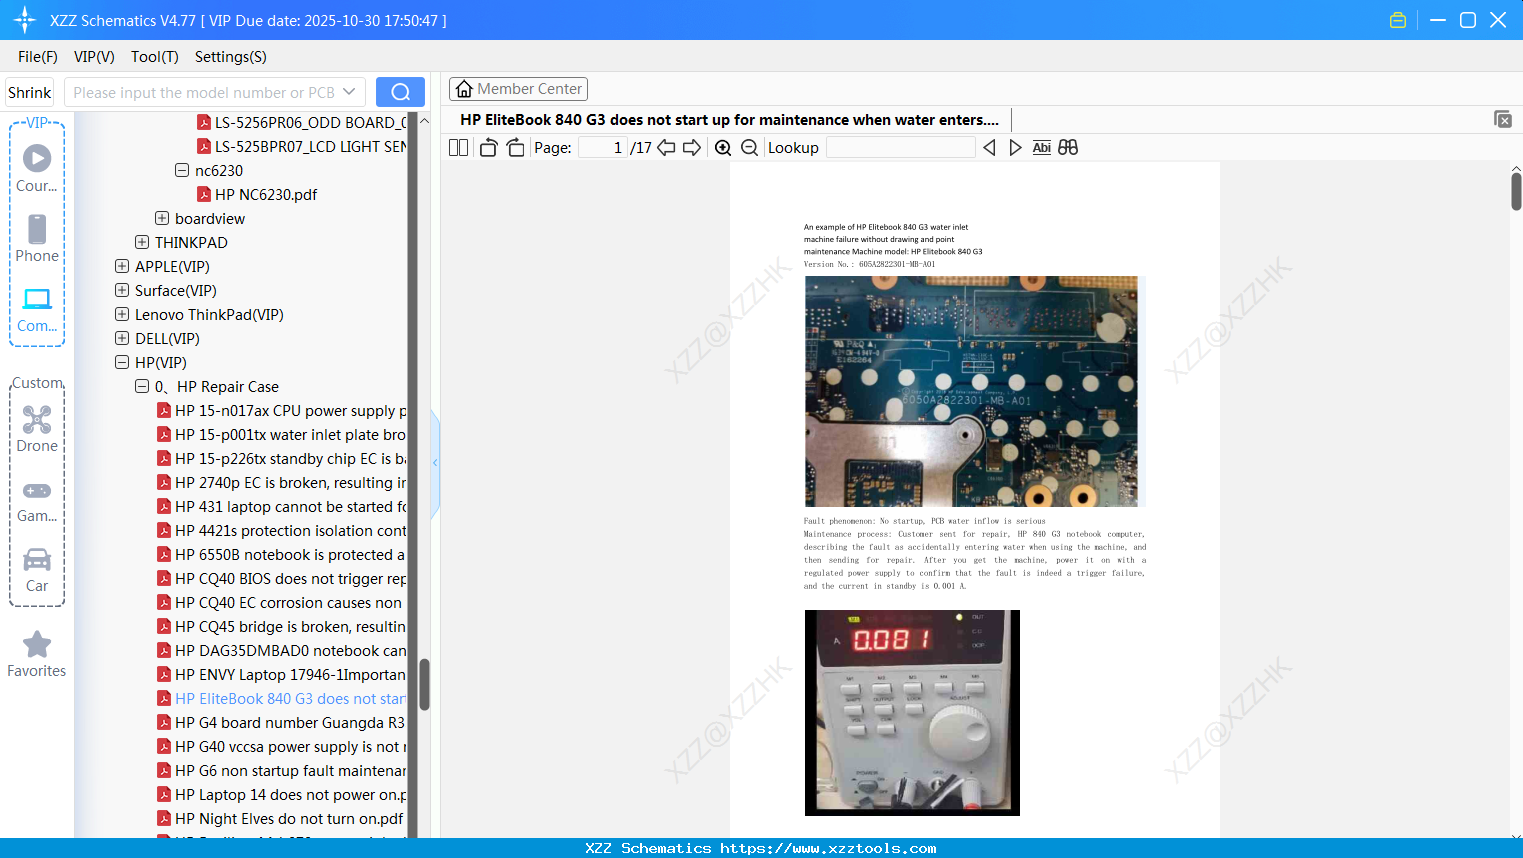Select Game console category
Screen dimensions: 1523x858
click(x=37, y=500)
